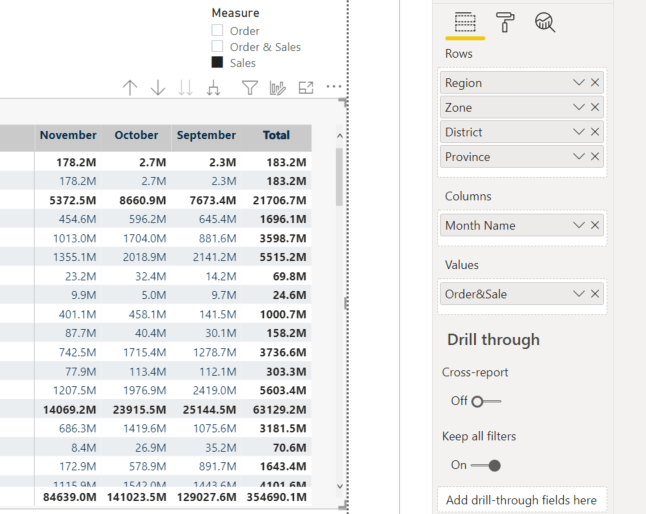The height and width of the screenshot is (514, 646).
Task: Open the Analytics magnifier tab
Action: tap(545, 22)
